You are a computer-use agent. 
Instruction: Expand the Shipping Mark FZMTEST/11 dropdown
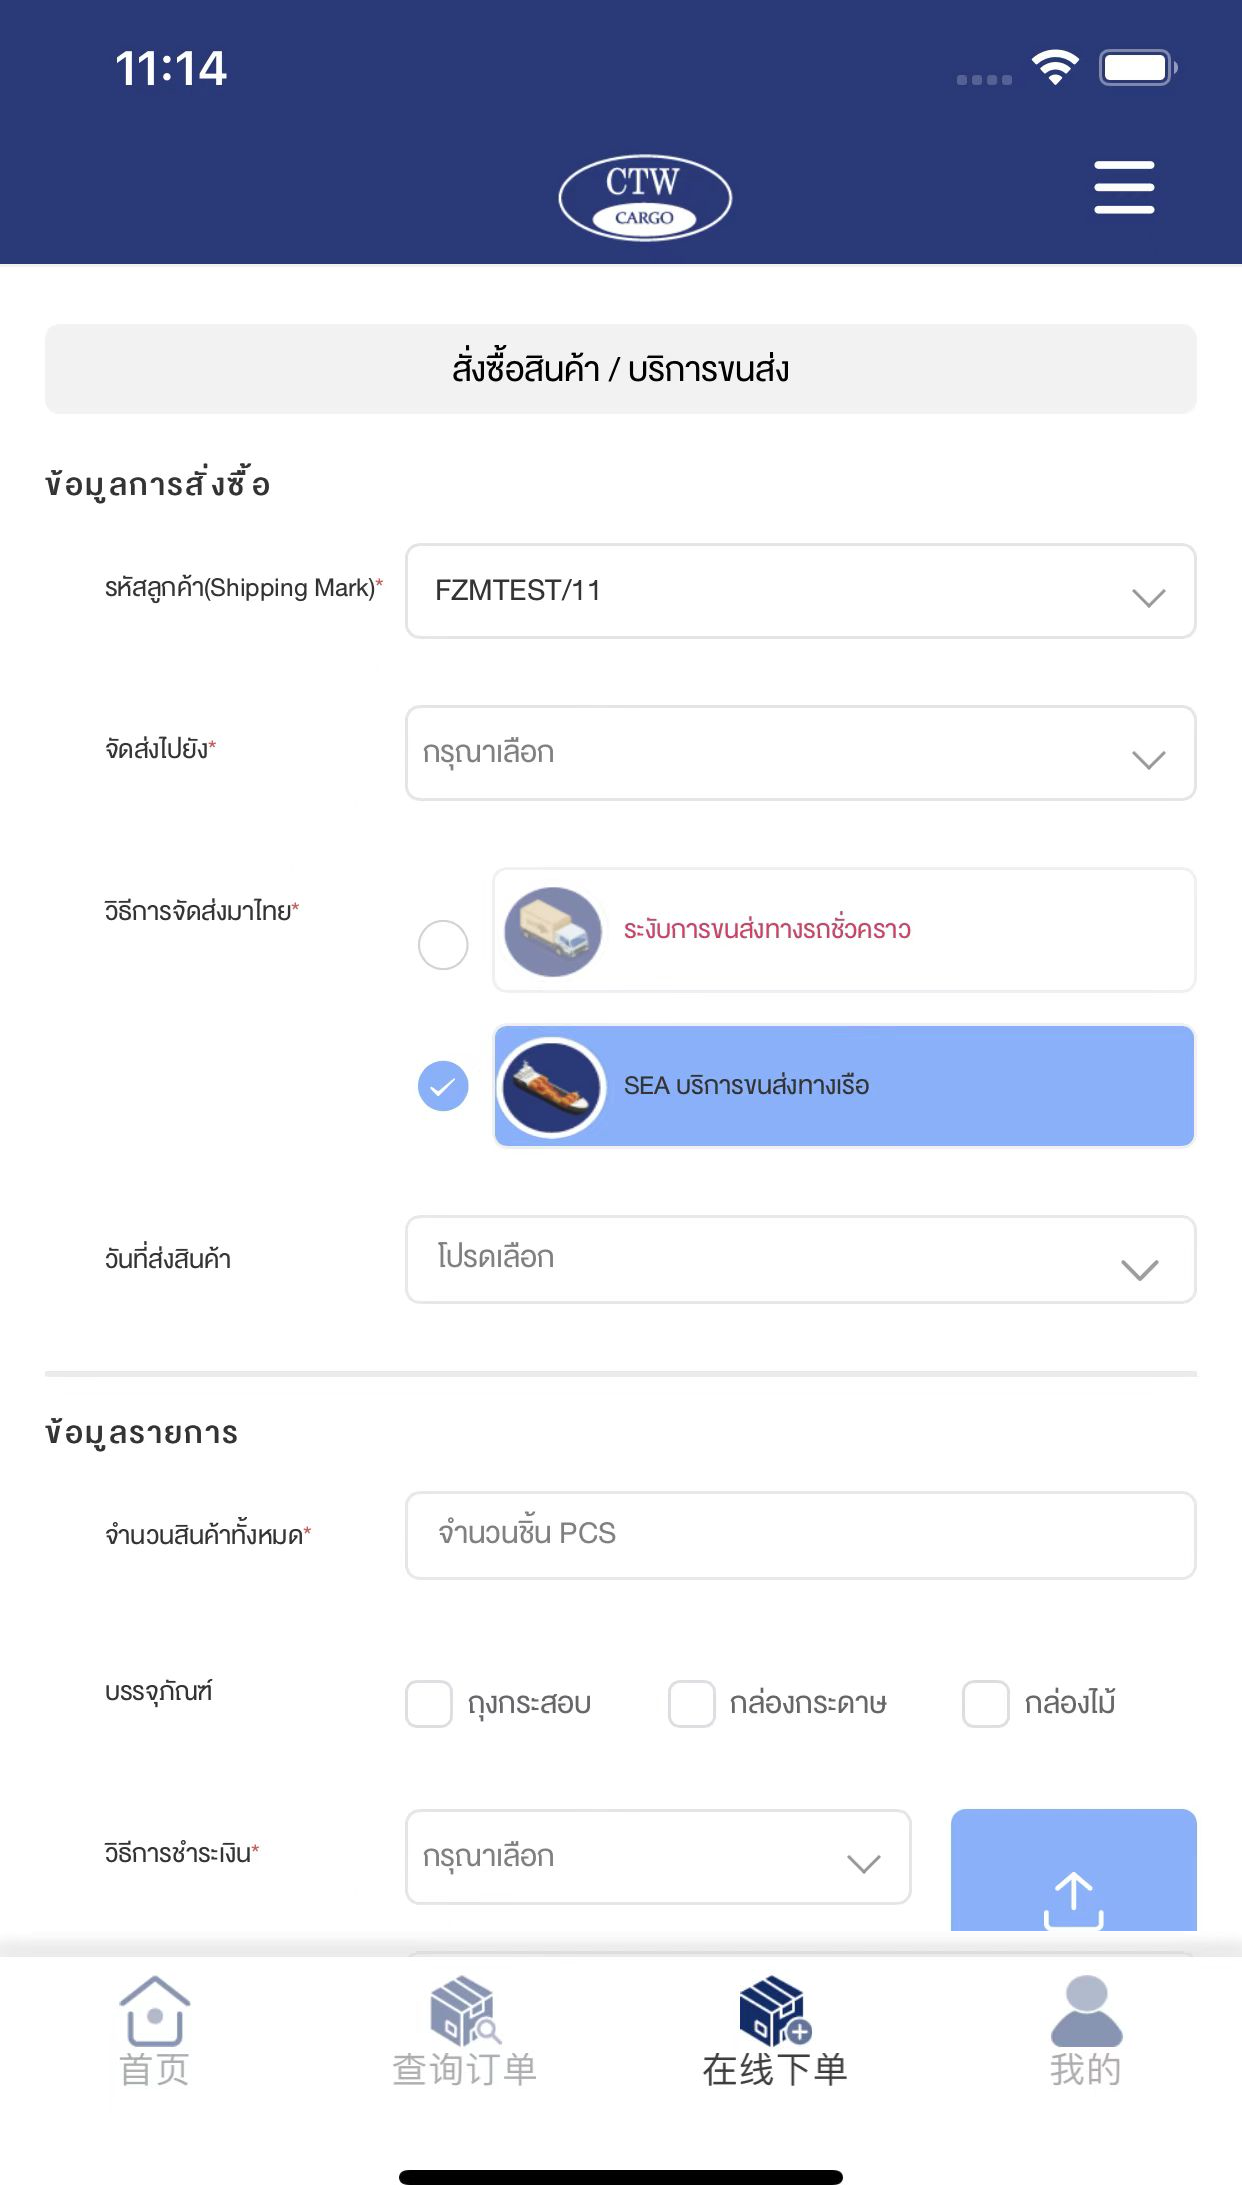[800, 591]
